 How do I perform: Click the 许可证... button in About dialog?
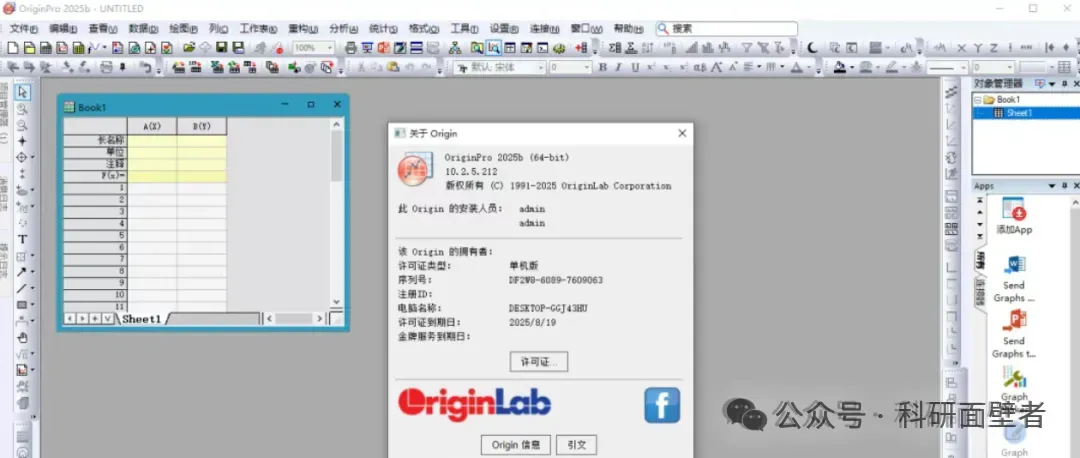[x=539, y=361]
